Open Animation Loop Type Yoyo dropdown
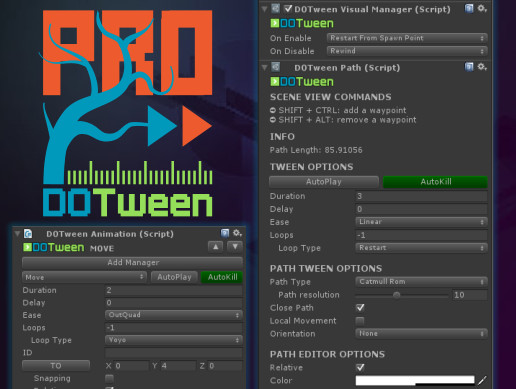The height and width of the screenshot is (389, 516). click(x=174, y=340)
